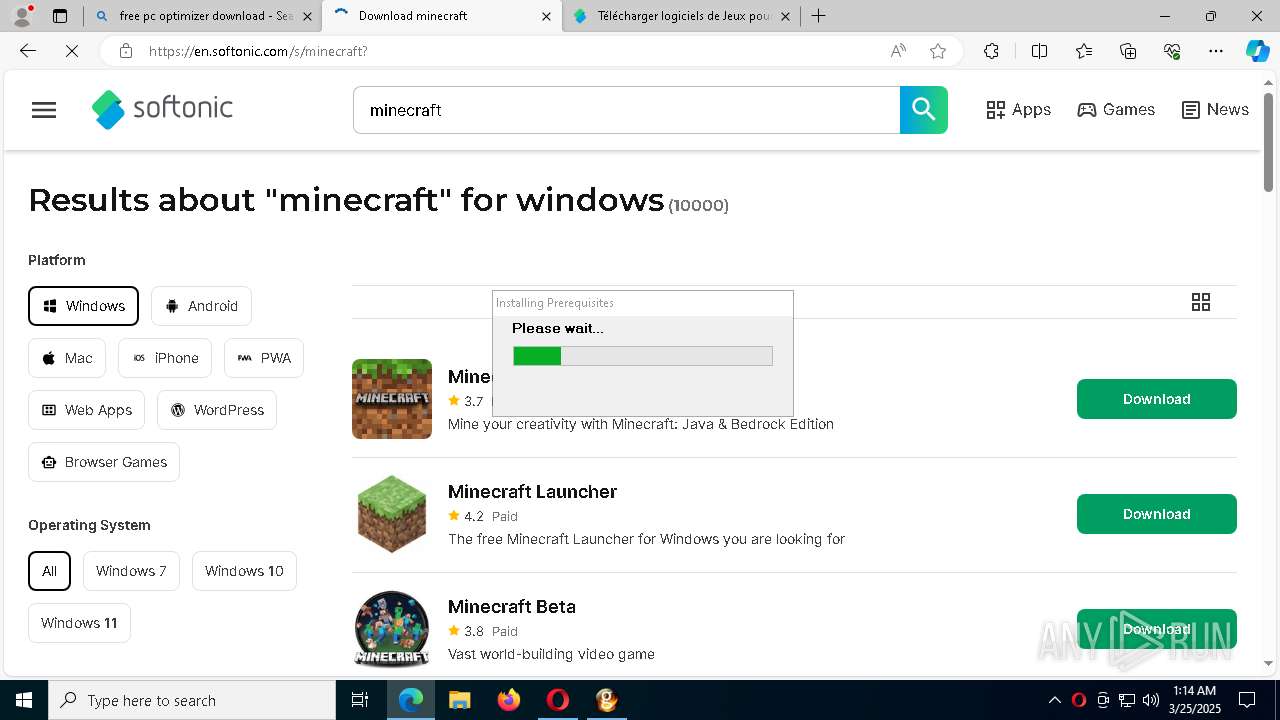Select the PWA platform filter
This screenshot has height=720, width=1280.
click(264, 358)
